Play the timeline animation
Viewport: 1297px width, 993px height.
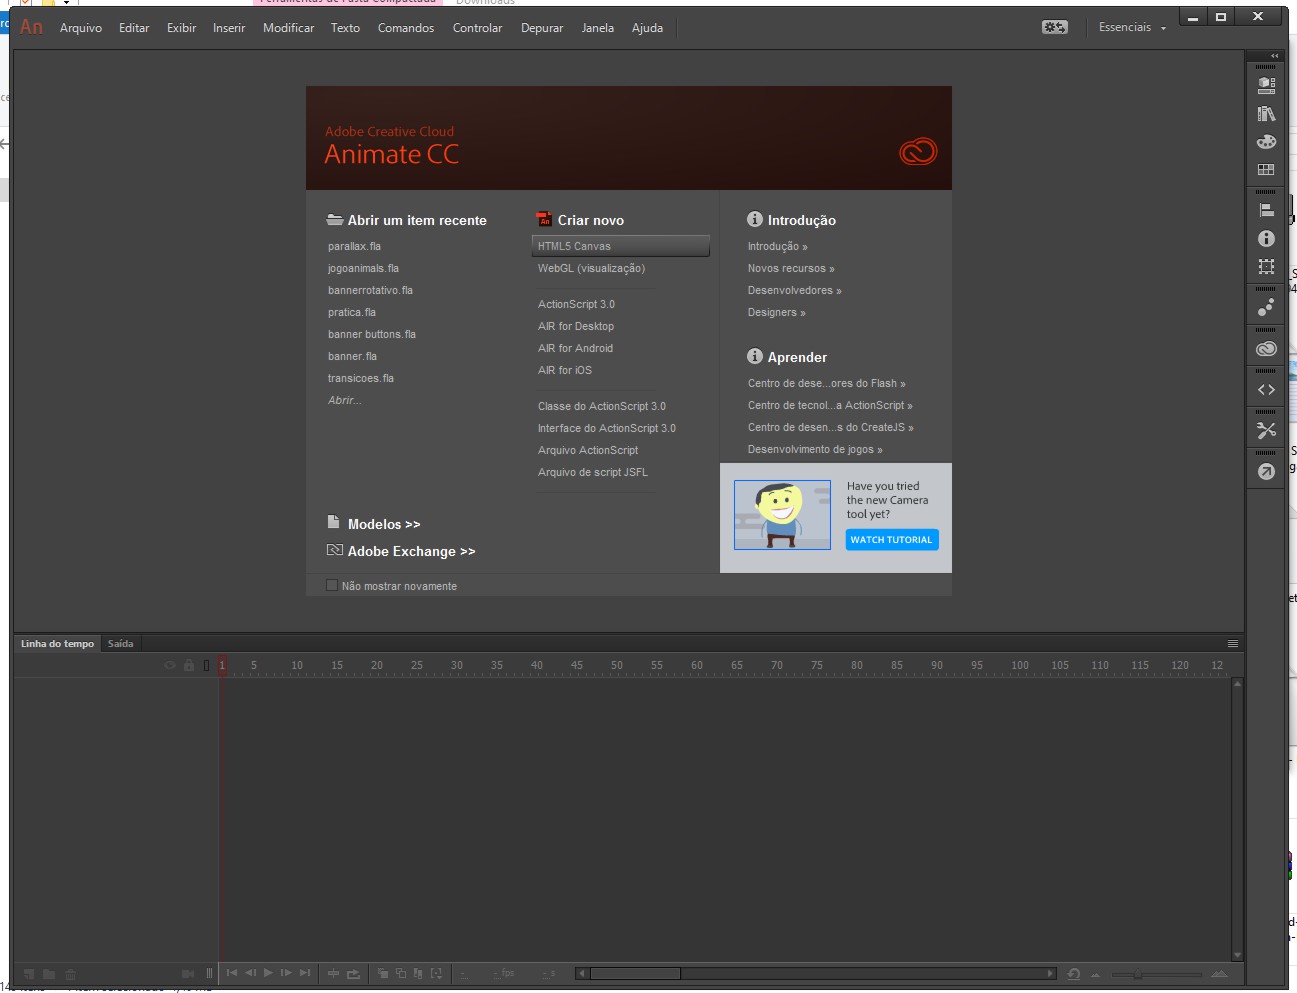(x=268, y=973)
